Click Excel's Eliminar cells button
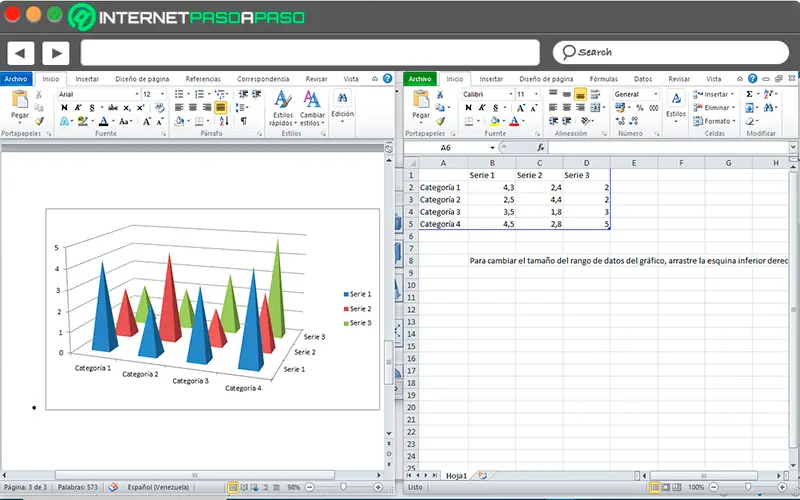 coord(715,107)
